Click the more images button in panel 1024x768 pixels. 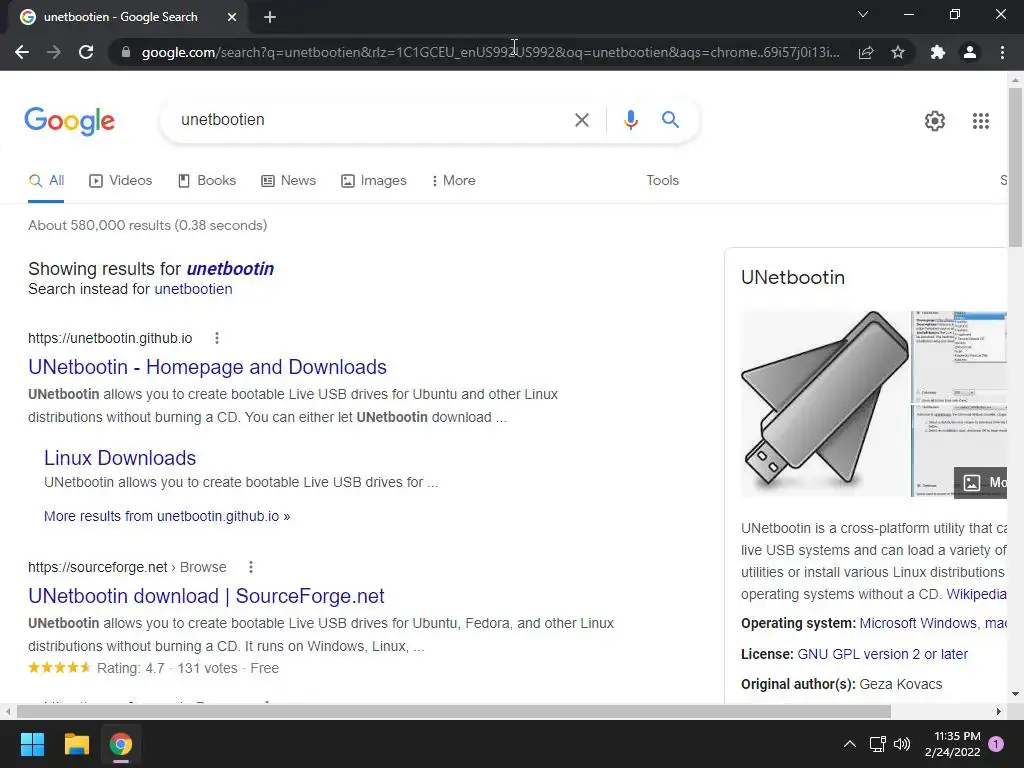tap(981, 483)
